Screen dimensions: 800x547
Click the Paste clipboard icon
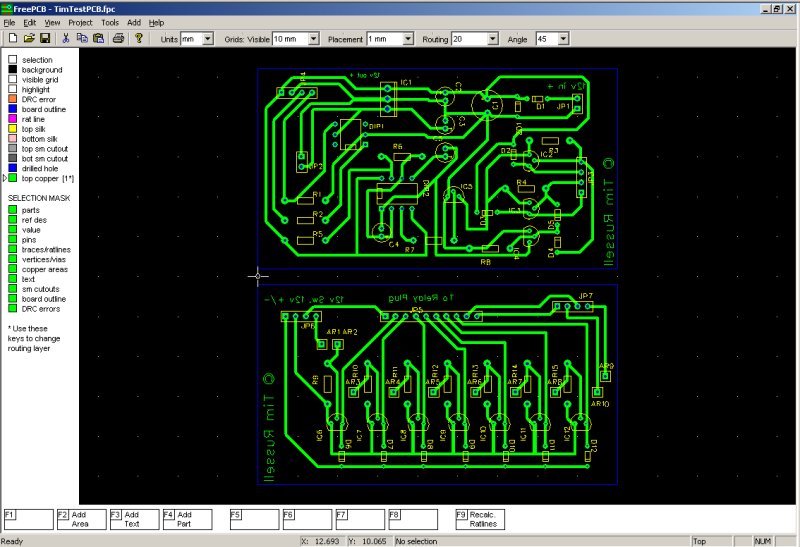pyautogui.click(x=98, y=38)
